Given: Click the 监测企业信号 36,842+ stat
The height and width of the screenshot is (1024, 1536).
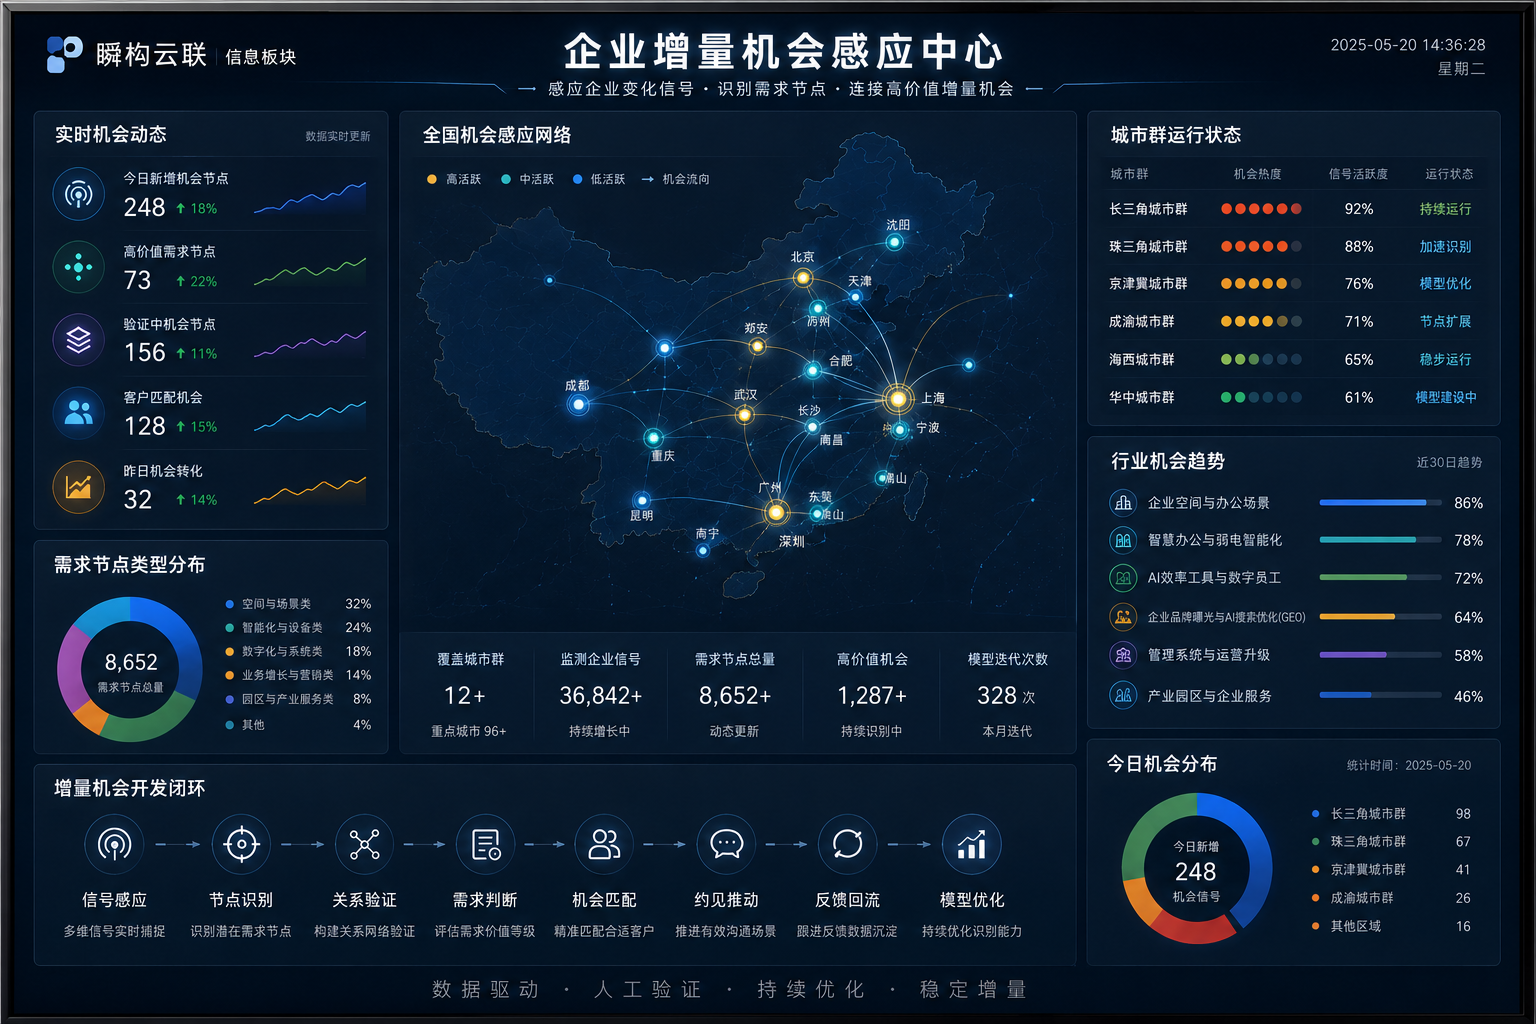Looking at the screenshot, I should click(600, 695).
